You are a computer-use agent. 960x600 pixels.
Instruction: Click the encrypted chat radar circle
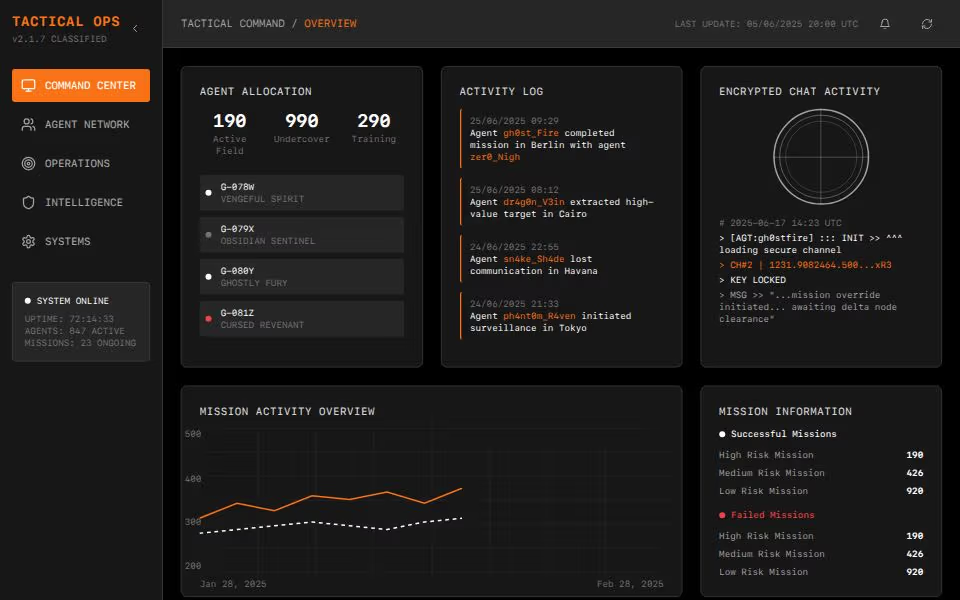click(821, 157)
